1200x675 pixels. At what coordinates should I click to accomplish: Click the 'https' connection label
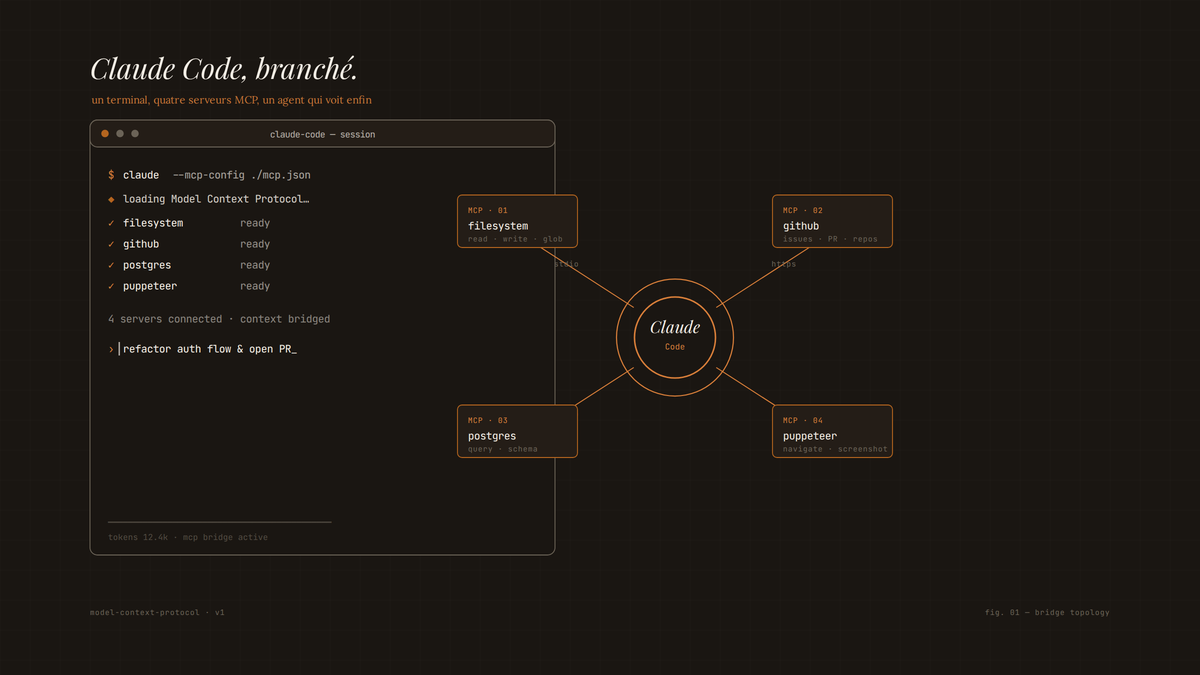[784, 264]
